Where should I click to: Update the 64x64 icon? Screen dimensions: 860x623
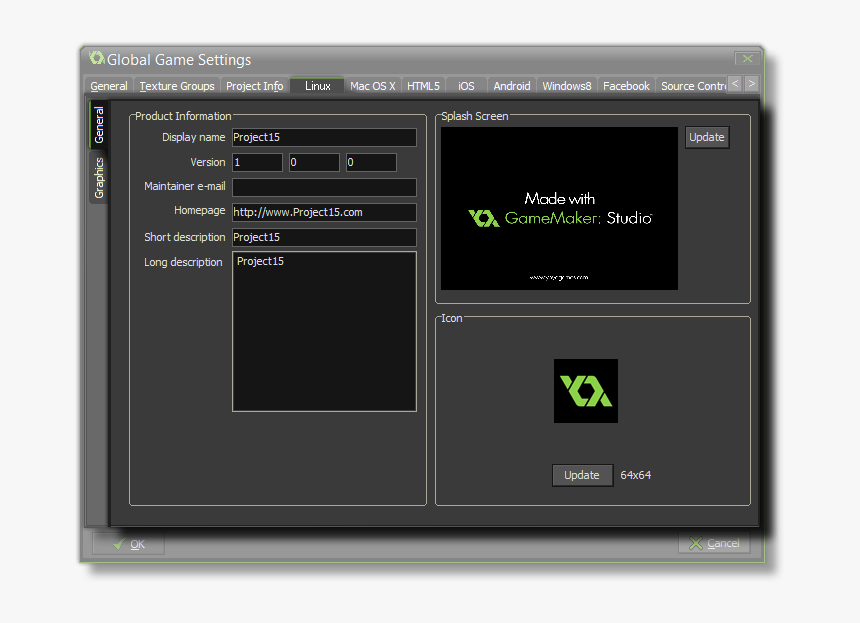coord(582,475)
